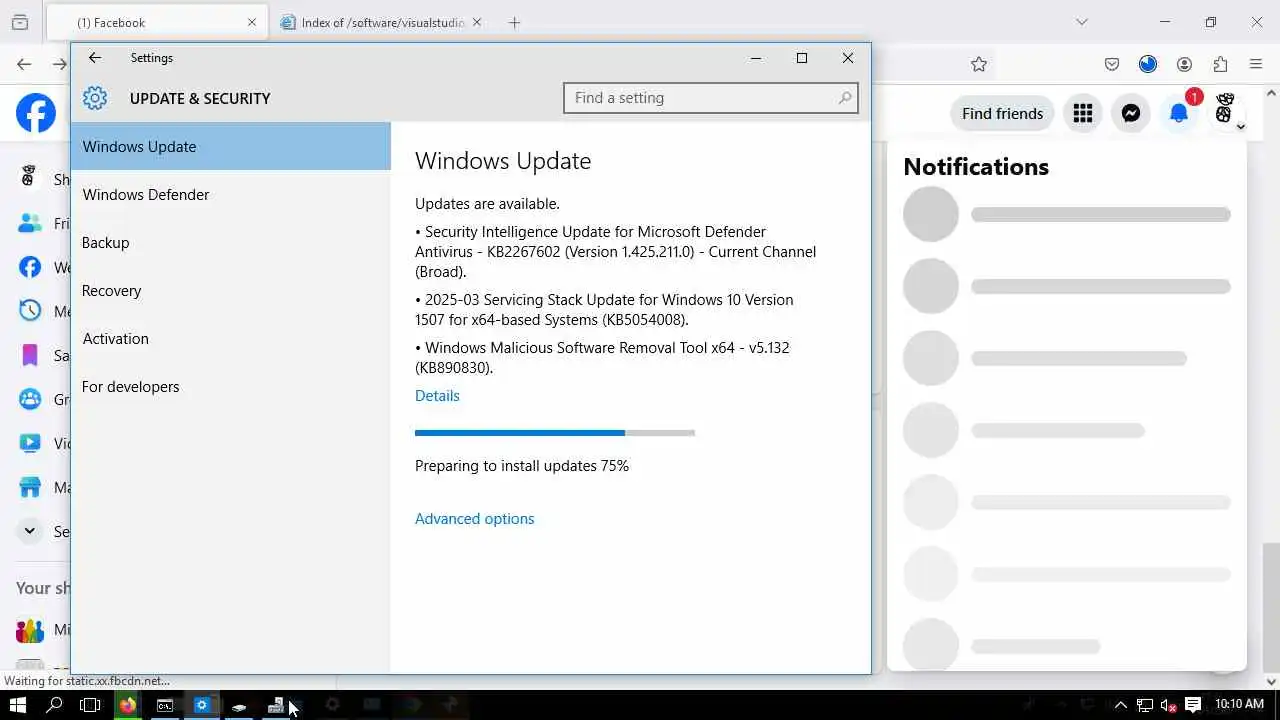Click the network tray icon
This screenshot has height=720, width=1280.
(1145, 705)
